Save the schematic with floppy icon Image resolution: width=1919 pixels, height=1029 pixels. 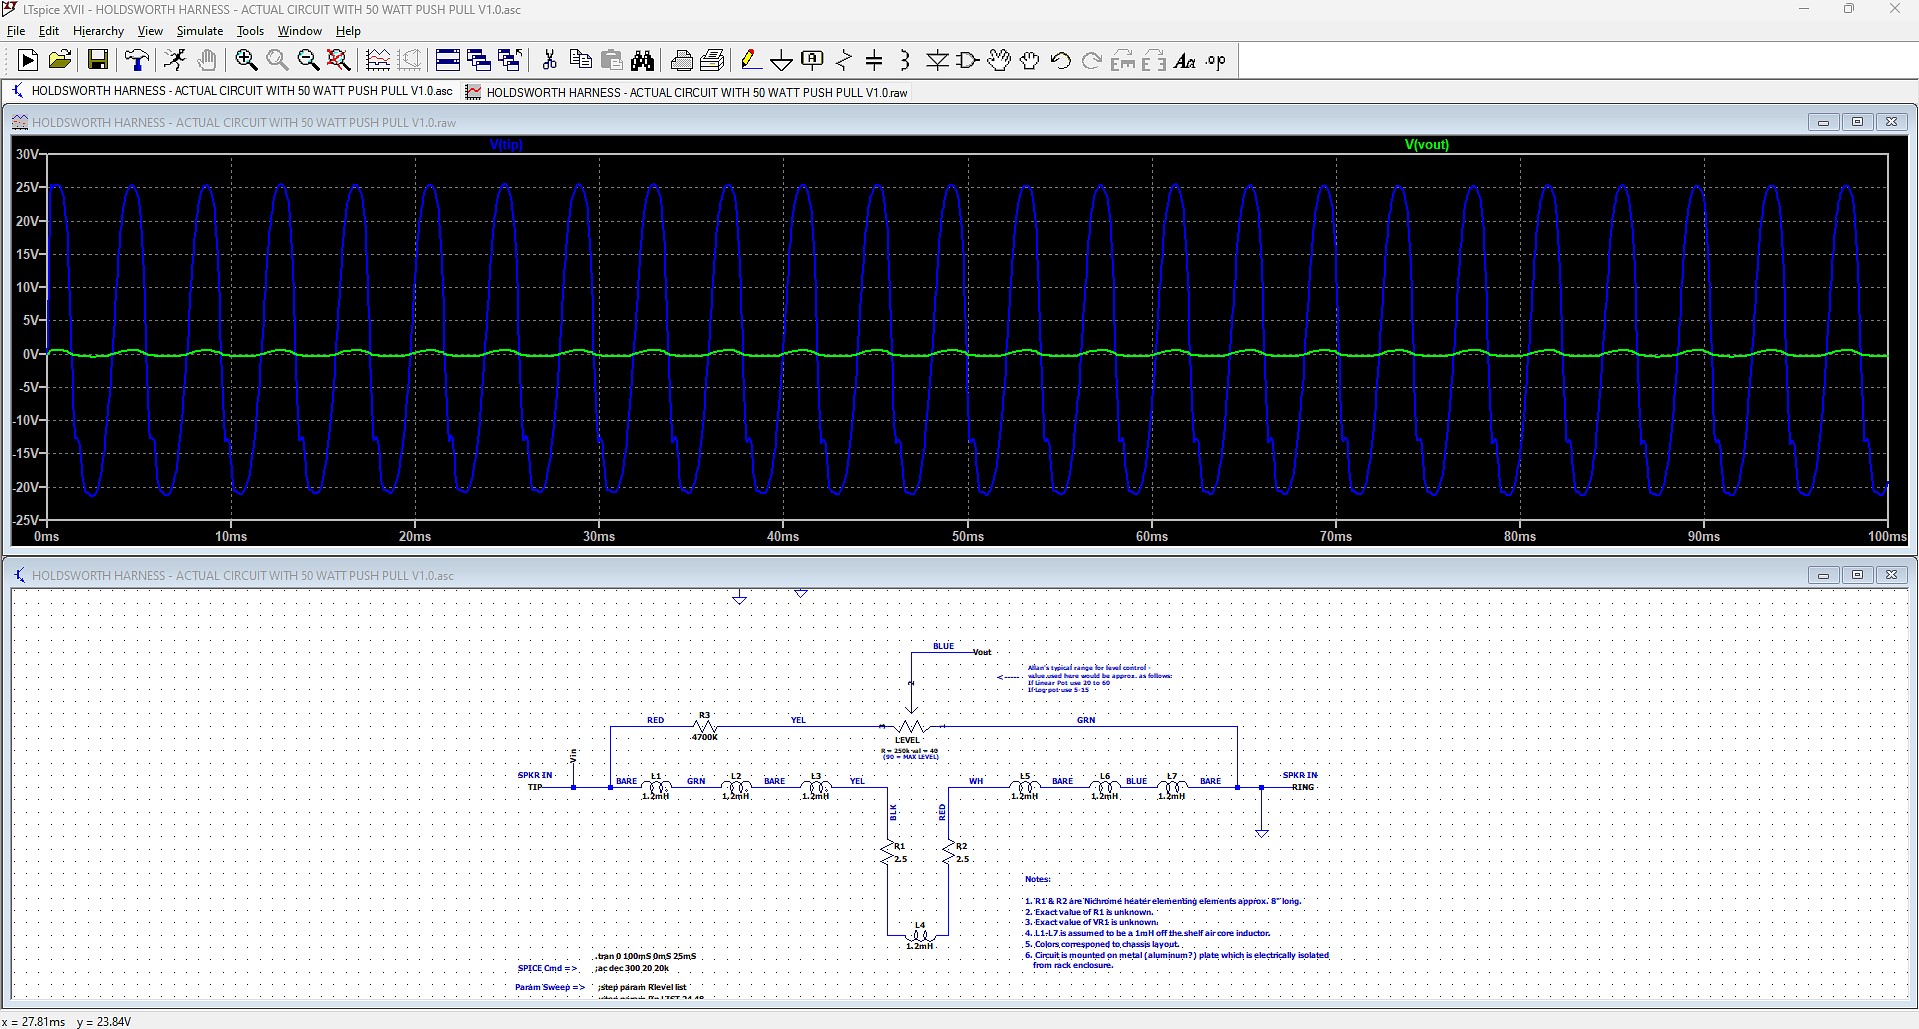(97, 61)
